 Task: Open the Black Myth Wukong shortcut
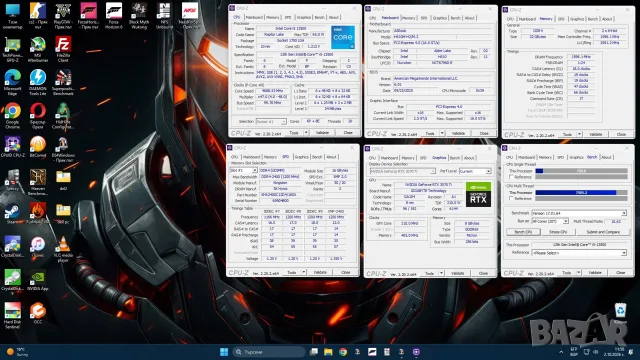[139, 16]
